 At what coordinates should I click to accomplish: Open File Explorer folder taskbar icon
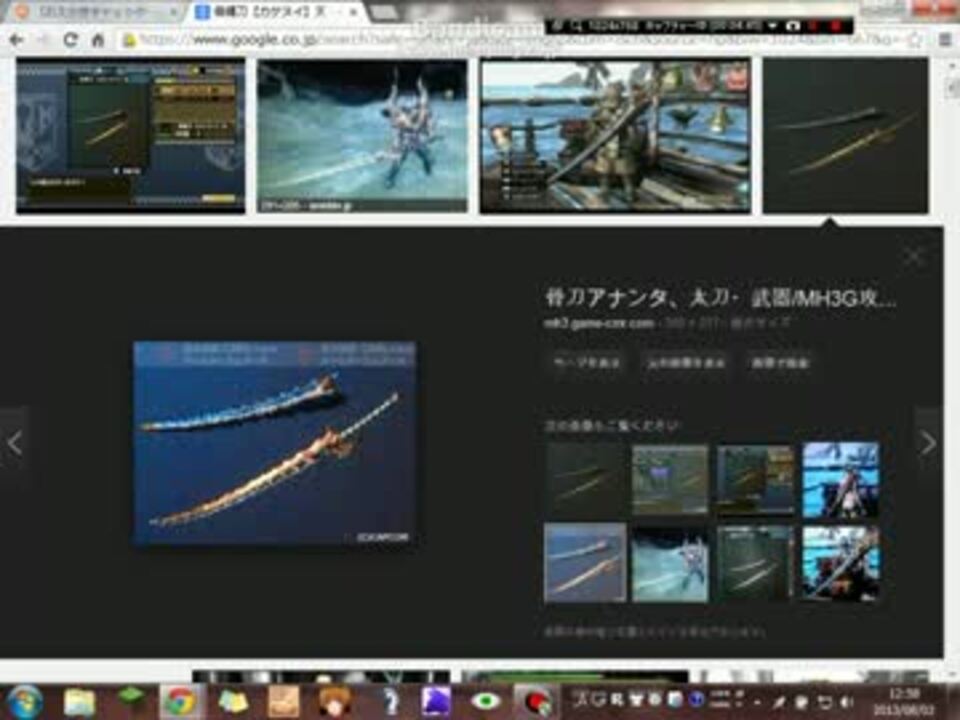pos(80,702)
